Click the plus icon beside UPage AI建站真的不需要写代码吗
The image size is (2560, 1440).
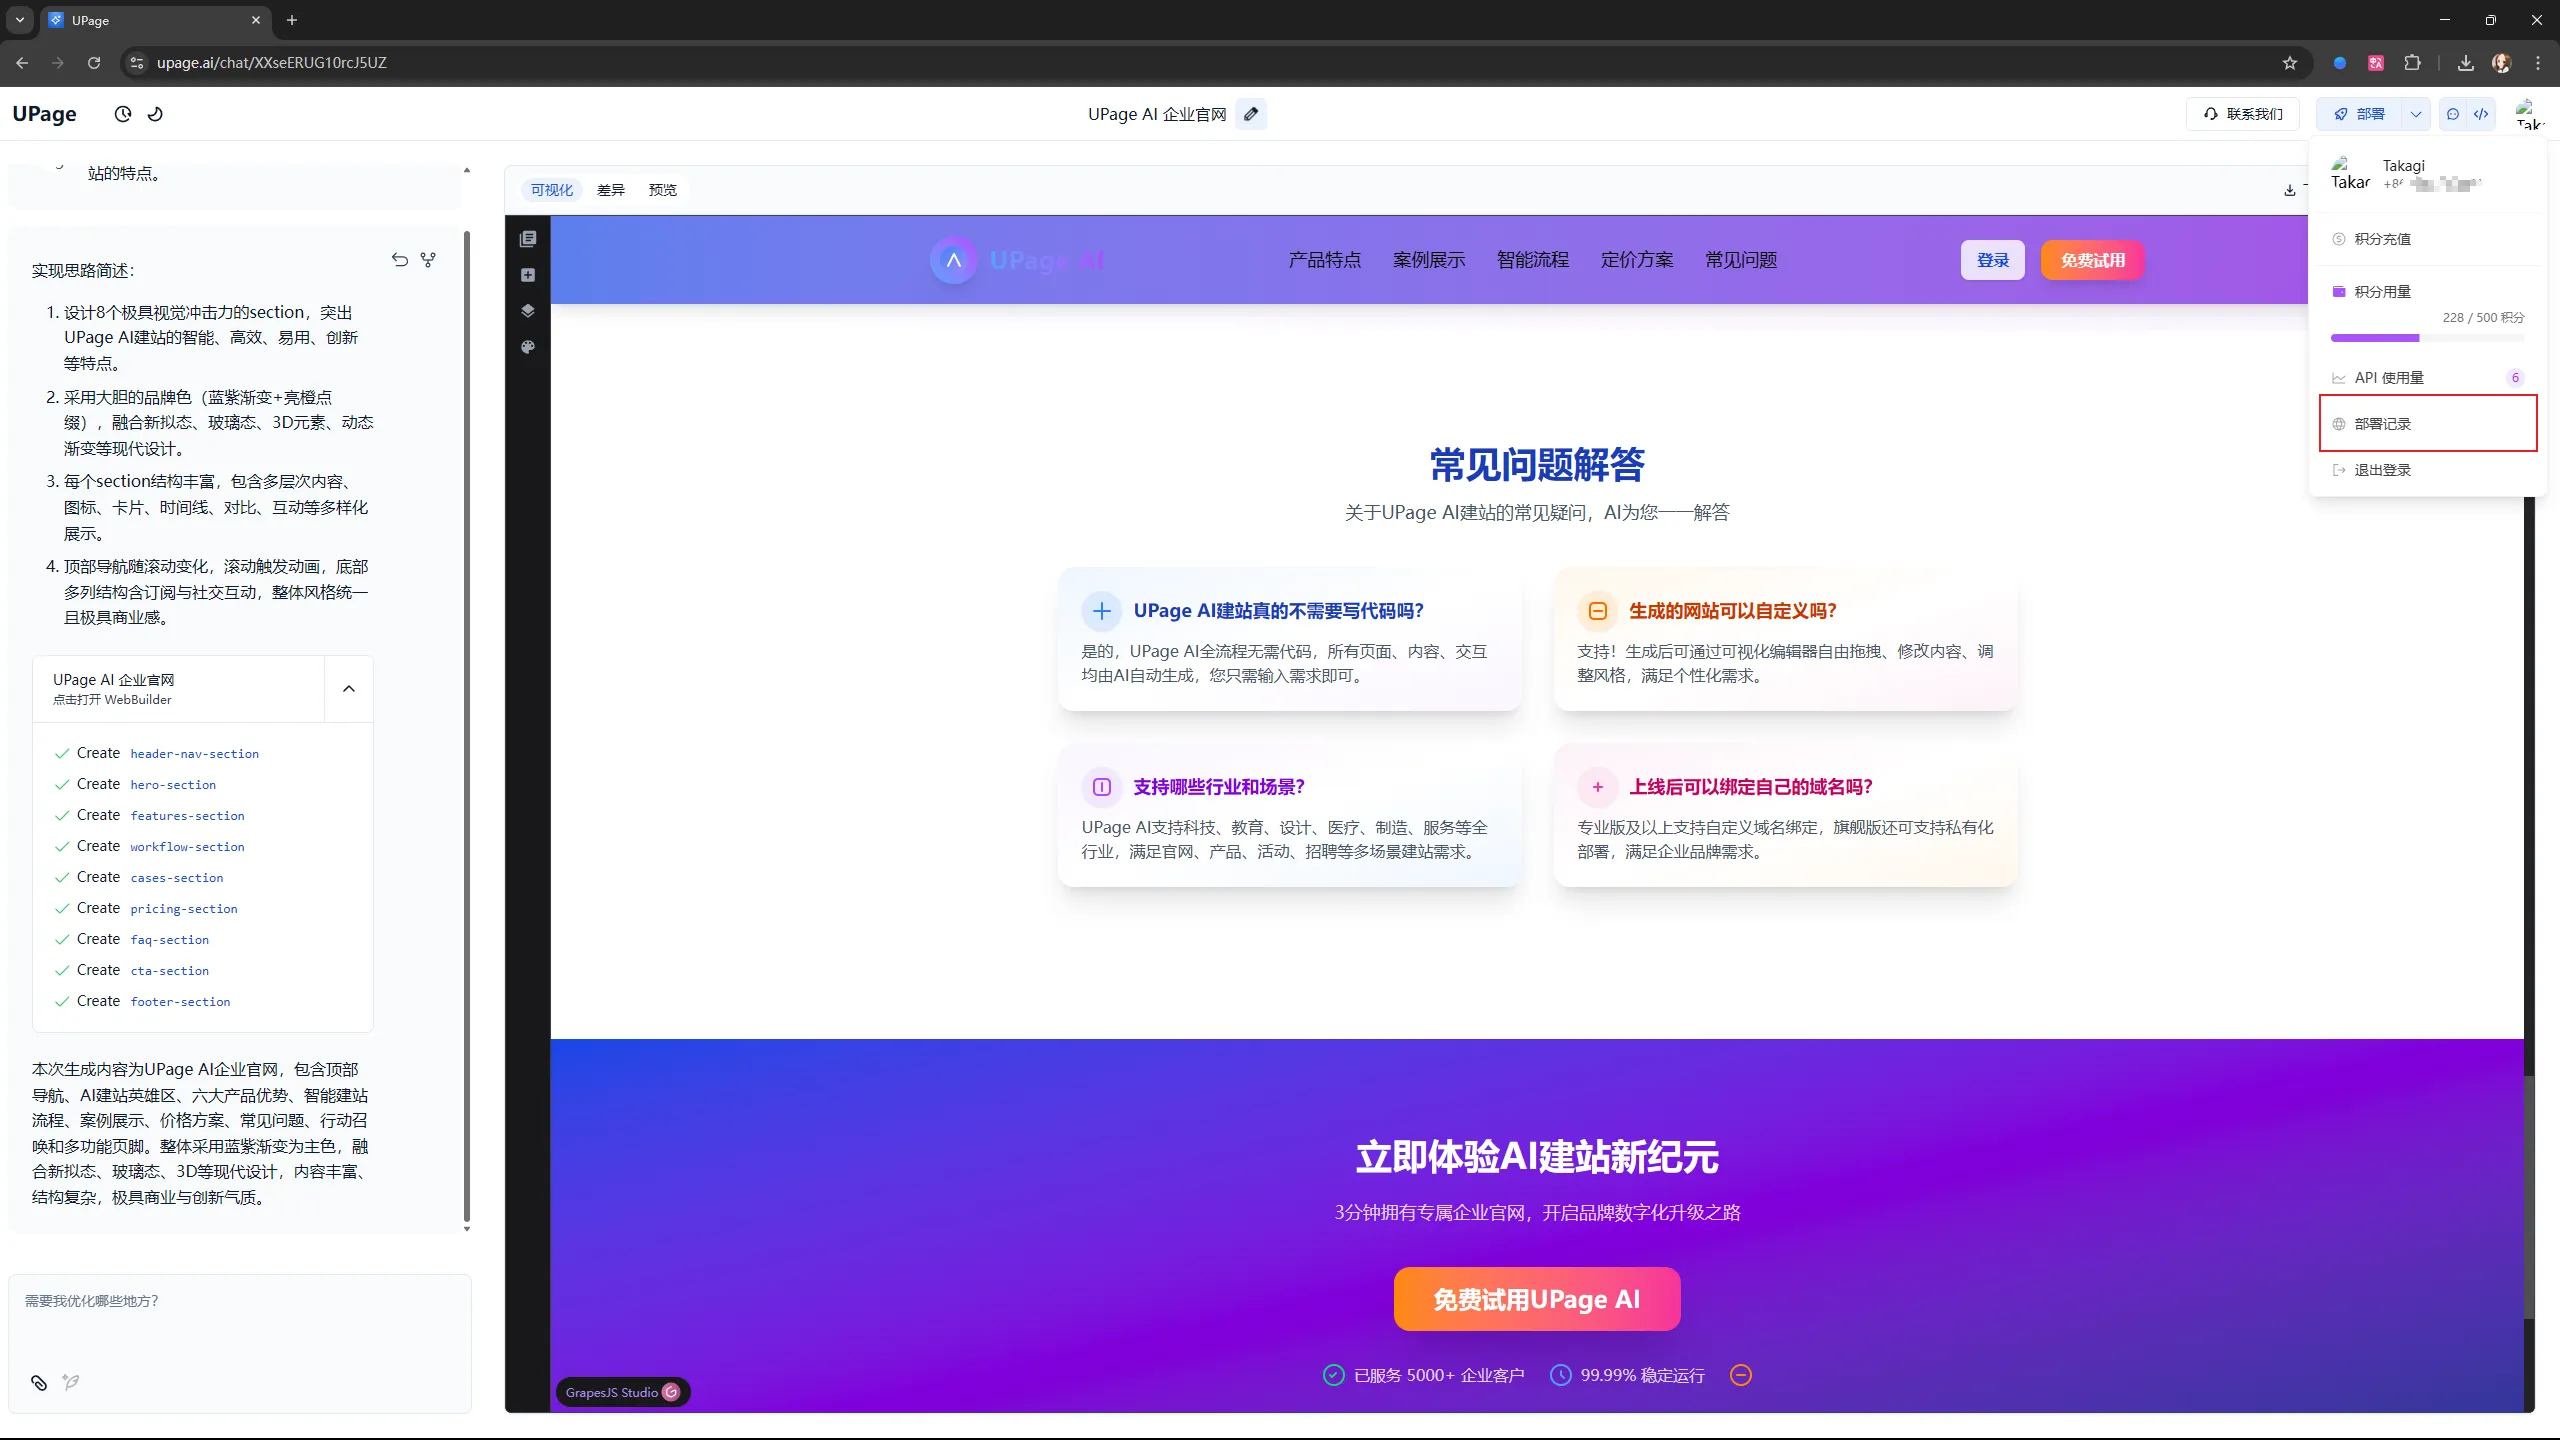tap(1102, 611)
